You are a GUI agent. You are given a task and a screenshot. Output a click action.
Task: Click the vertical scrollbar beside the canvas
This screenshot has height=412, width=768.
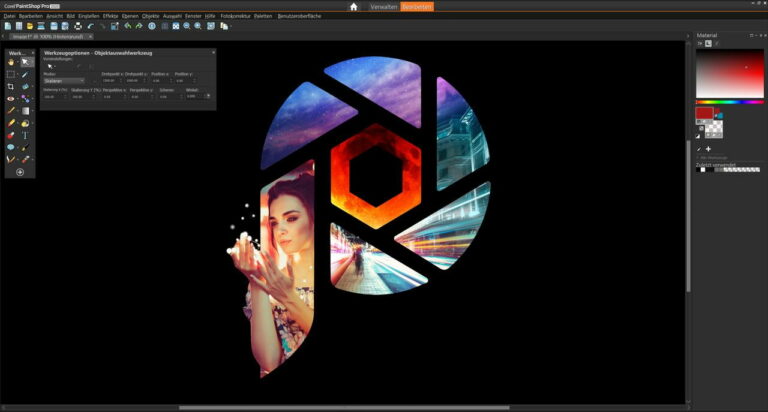tap(688, 216)
